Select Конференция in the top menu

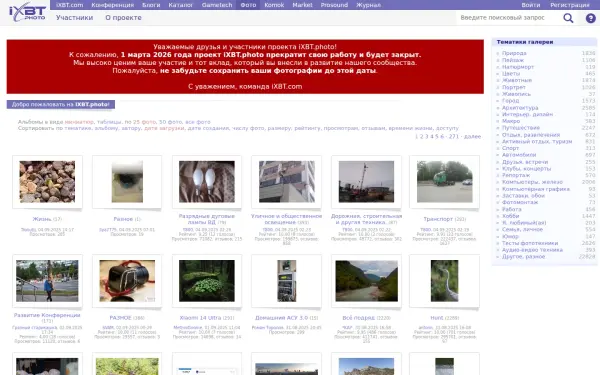click(112, 5)
